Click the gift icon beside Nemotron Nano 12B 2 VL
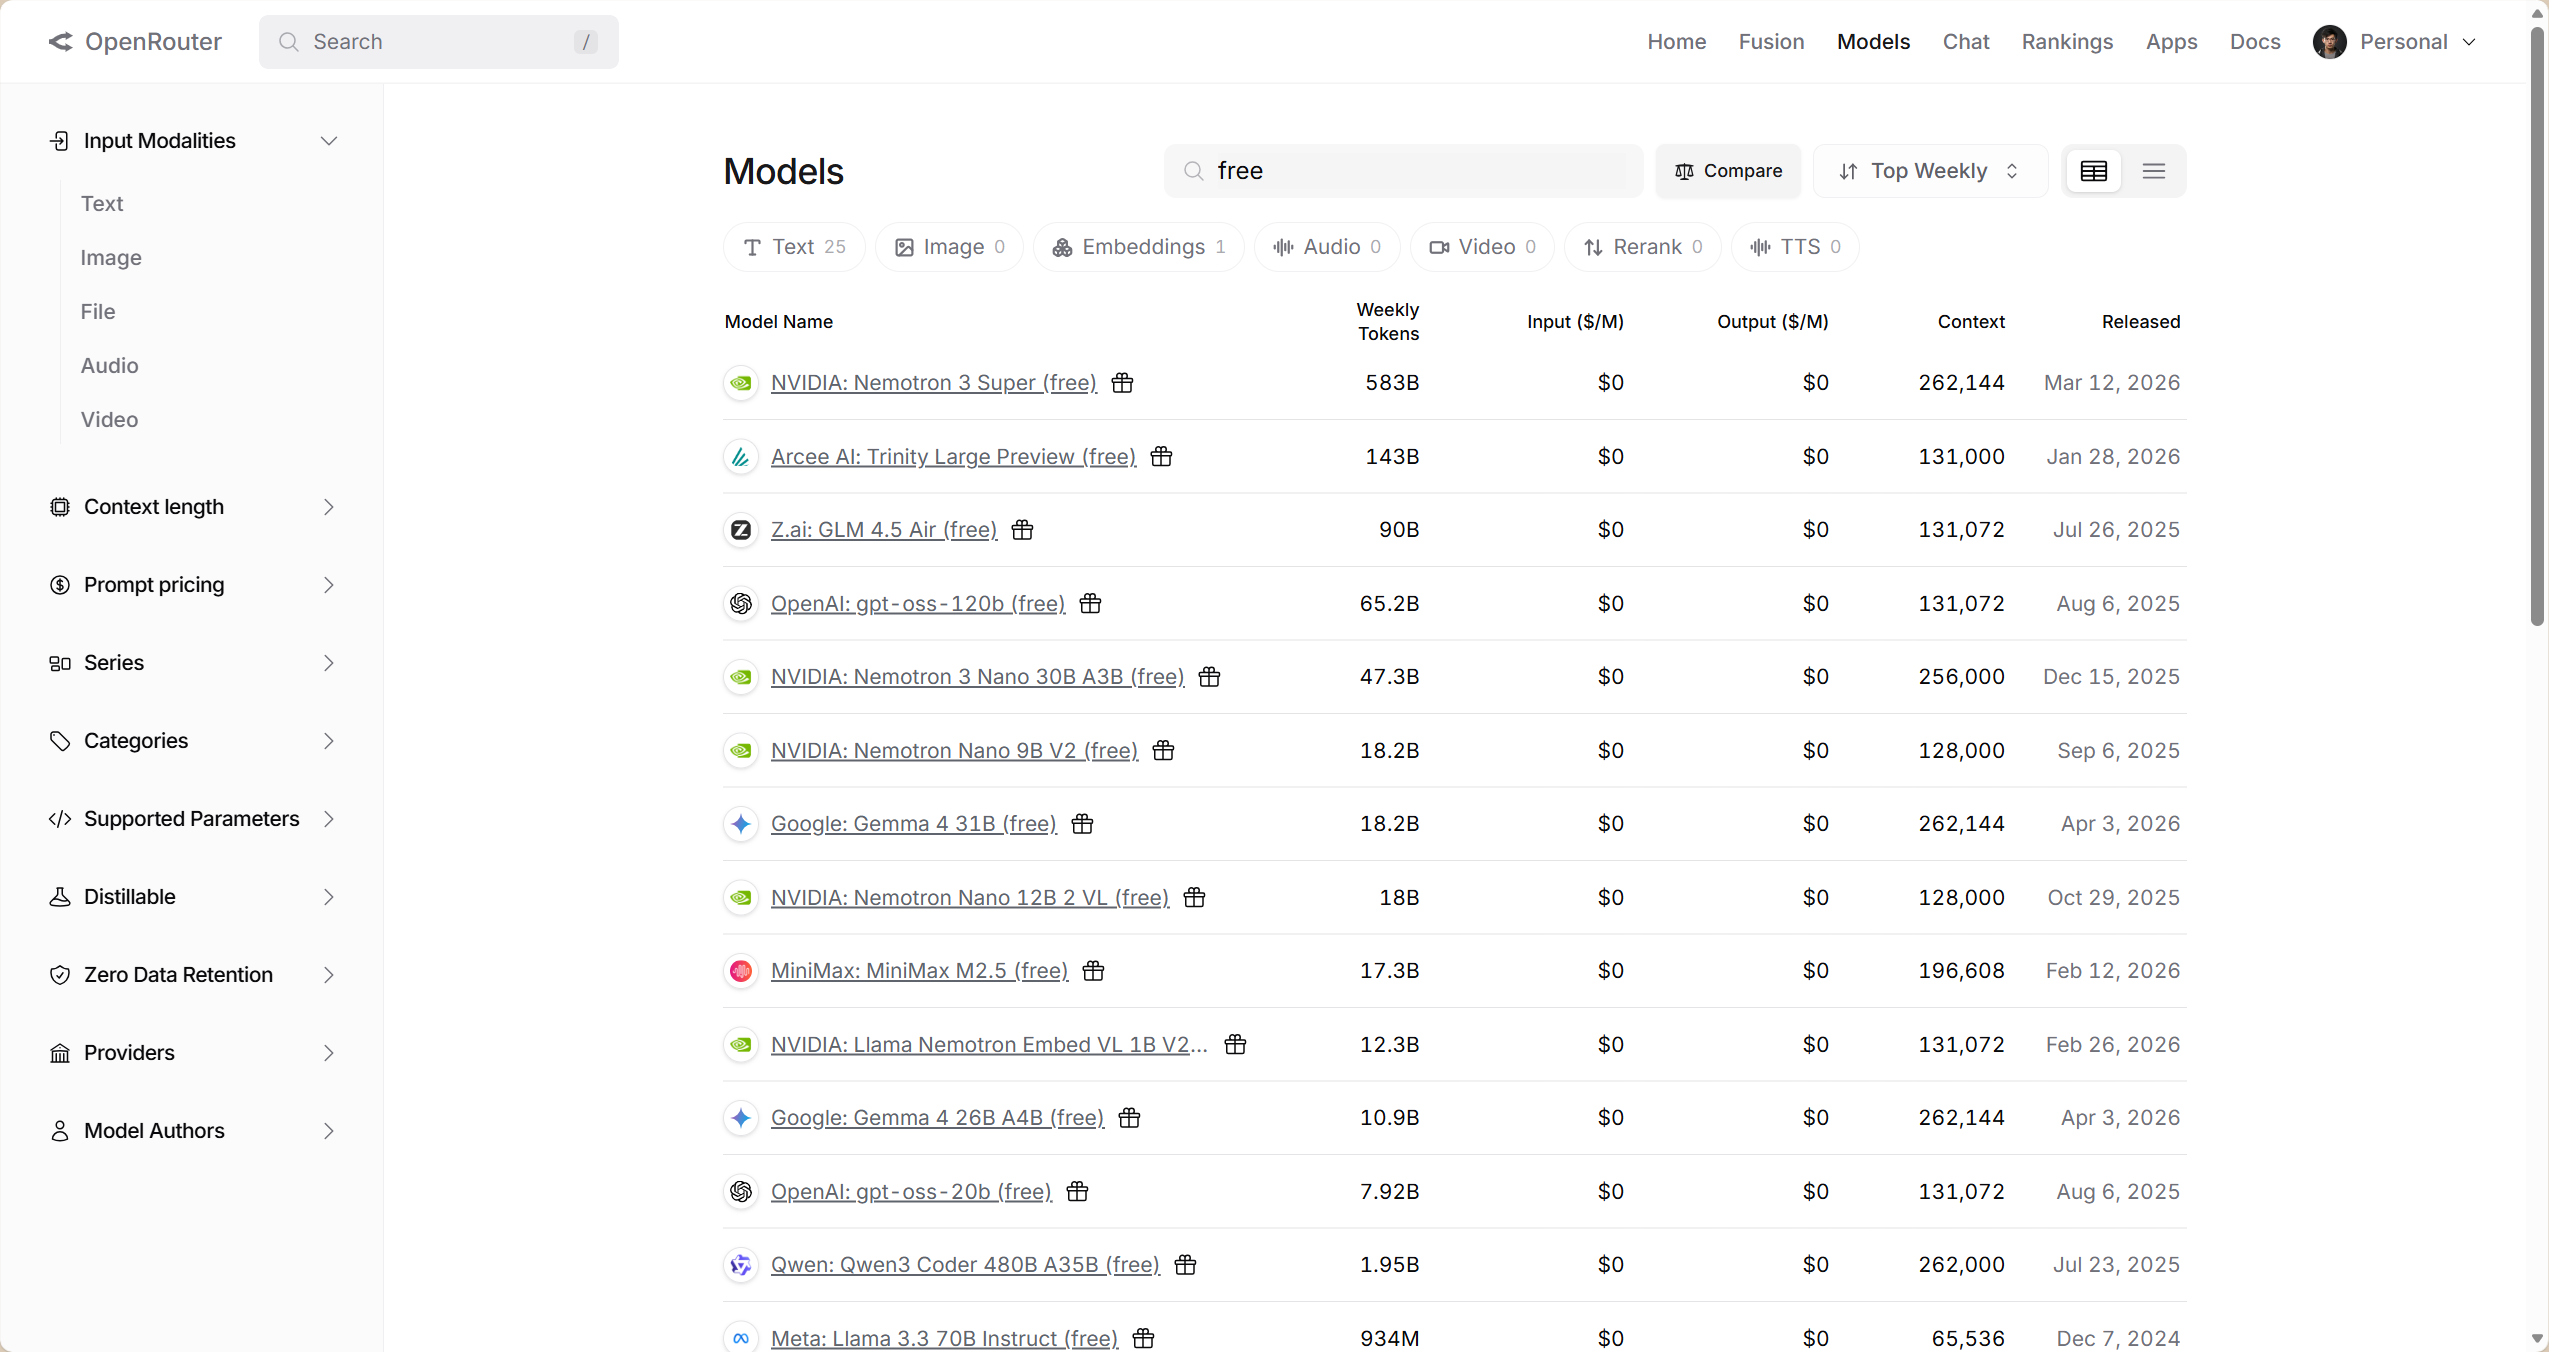This screenshot has height=1352, width=2549. point(1194,898)
